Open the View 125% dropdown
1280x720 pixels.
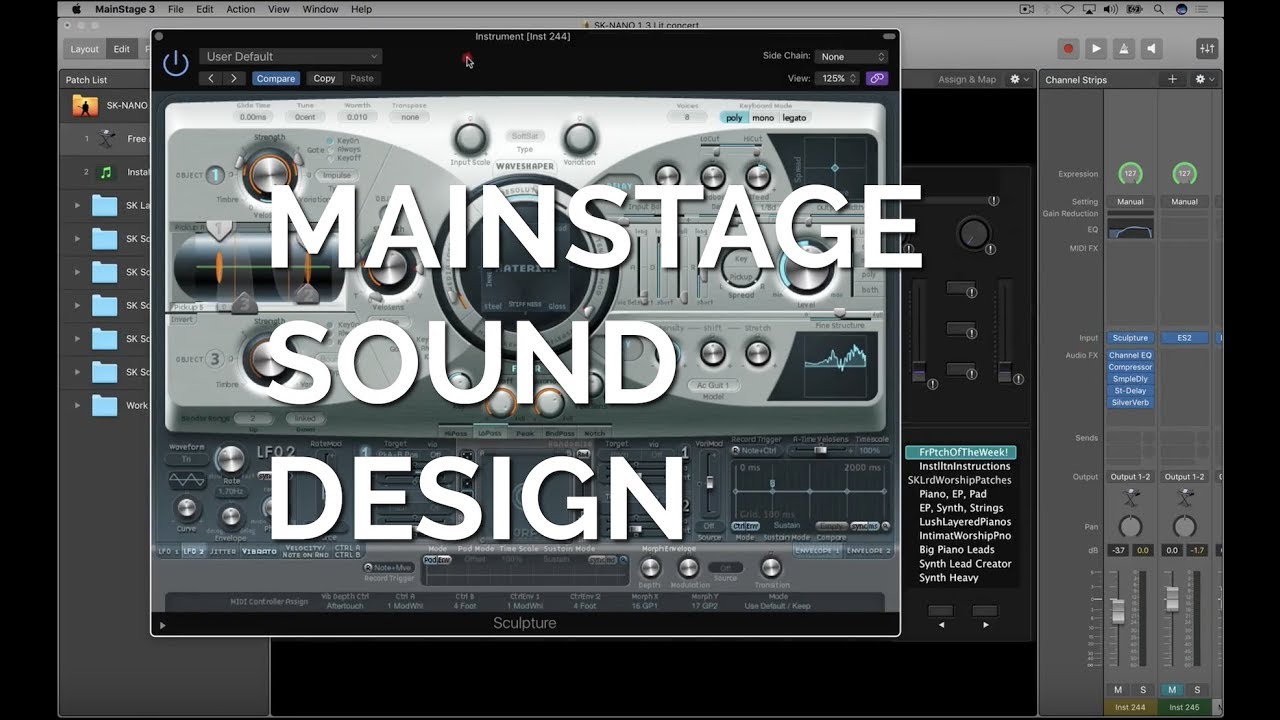click(838, 78)
